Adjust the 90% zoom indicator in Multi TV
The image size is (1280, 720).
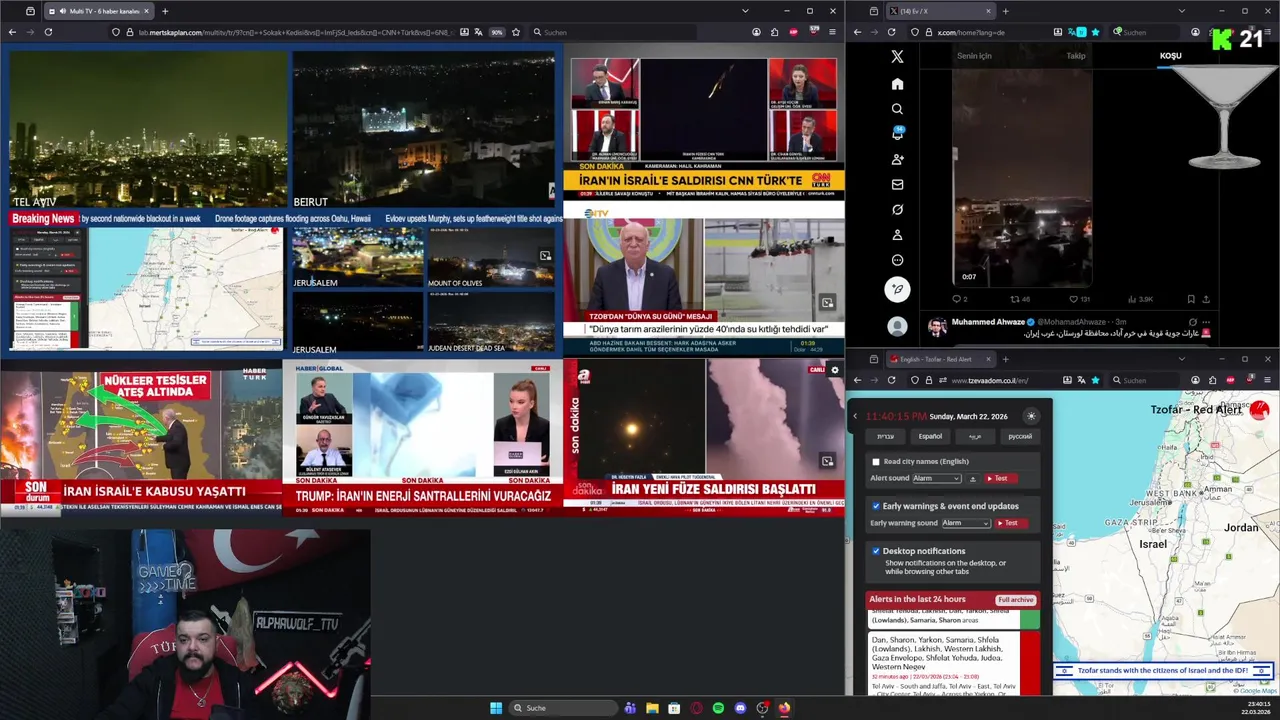point(497,32)
